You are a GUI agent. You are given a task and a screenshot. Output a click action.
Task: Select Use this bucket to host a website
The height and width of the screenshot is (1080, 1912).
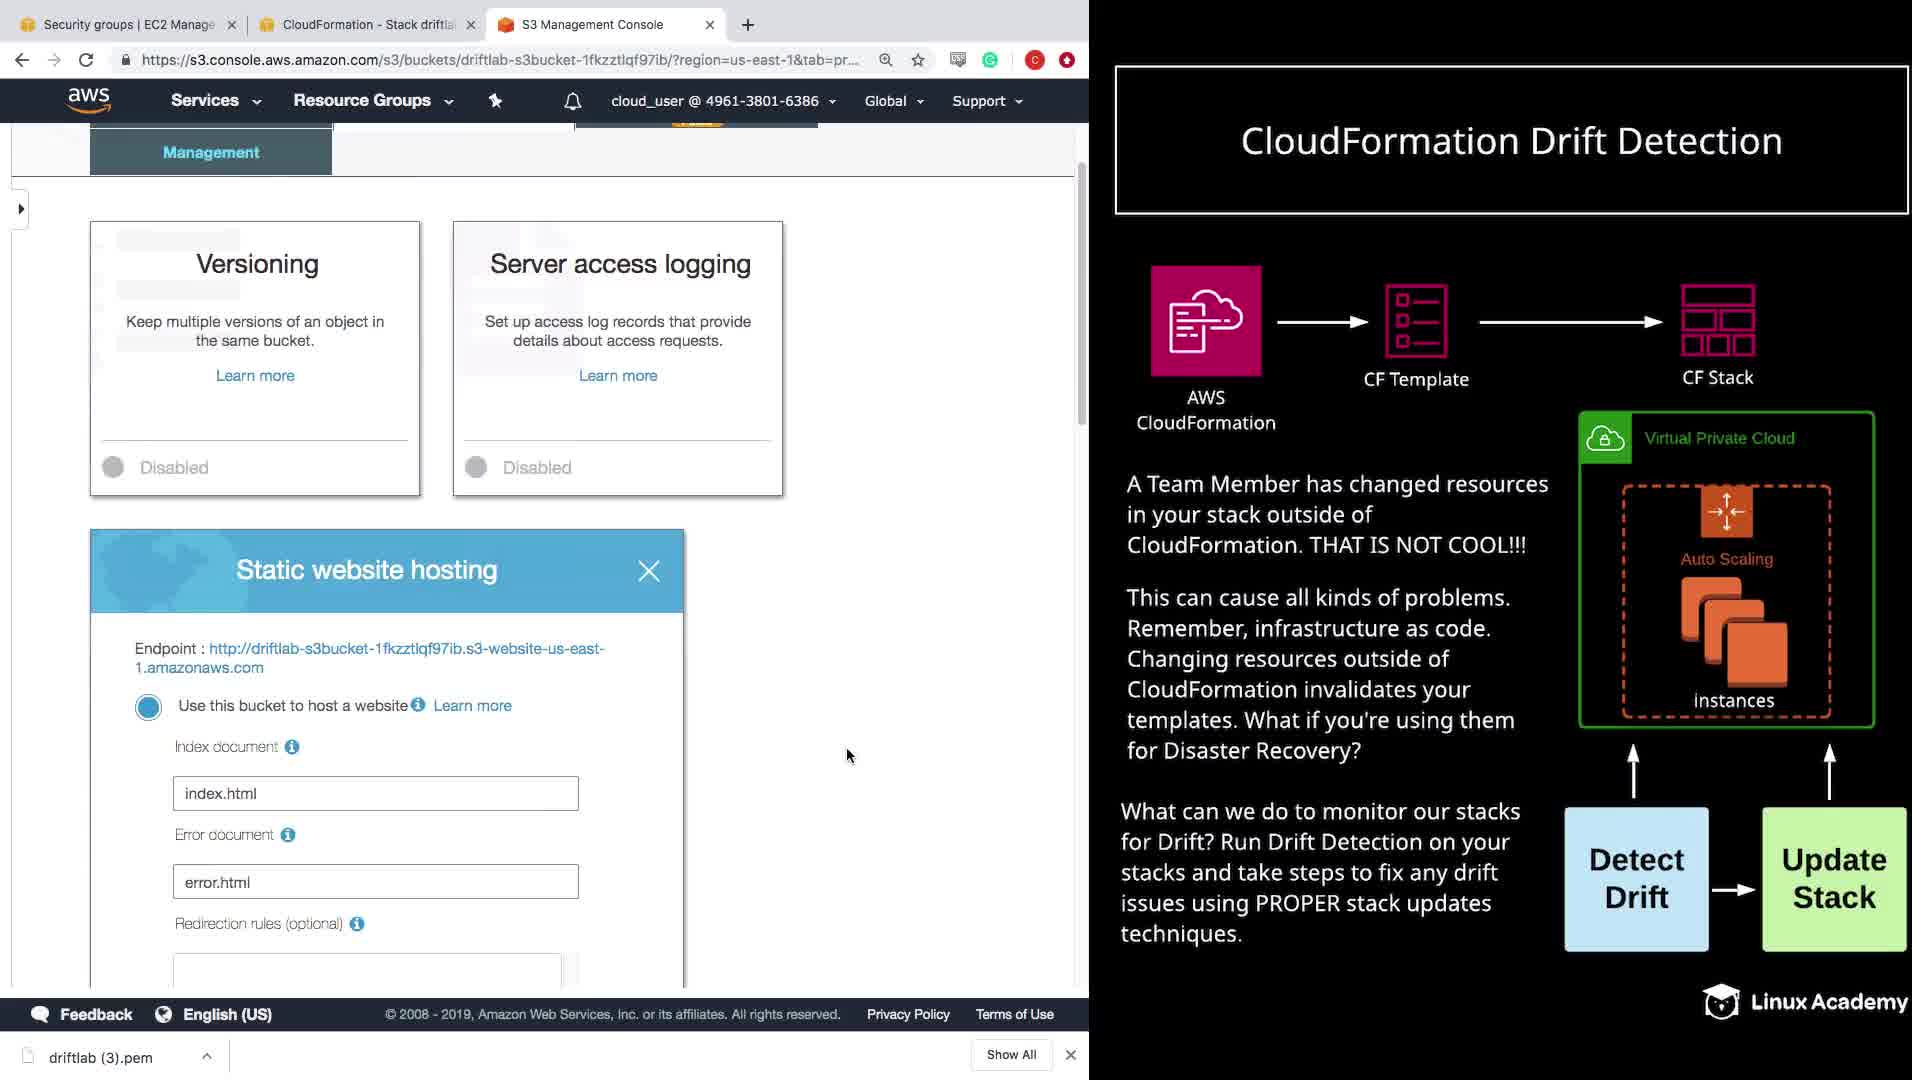click(x=148, y=707)
